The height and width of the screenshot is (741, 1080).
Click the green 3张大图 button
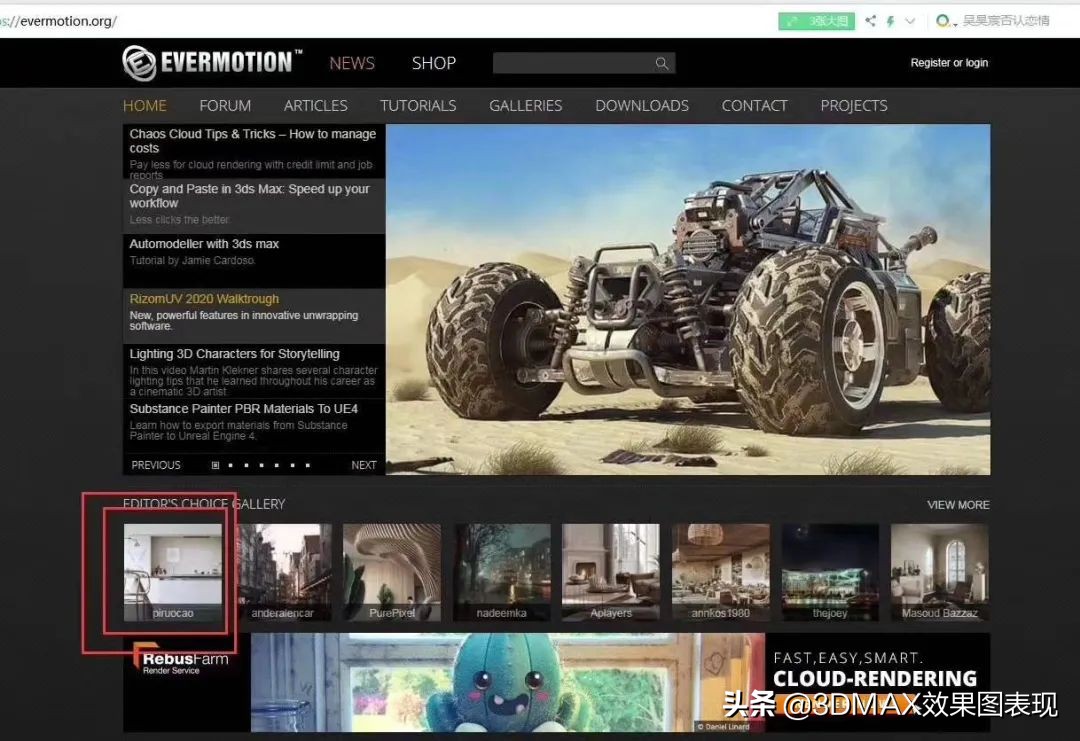(816, 21)
